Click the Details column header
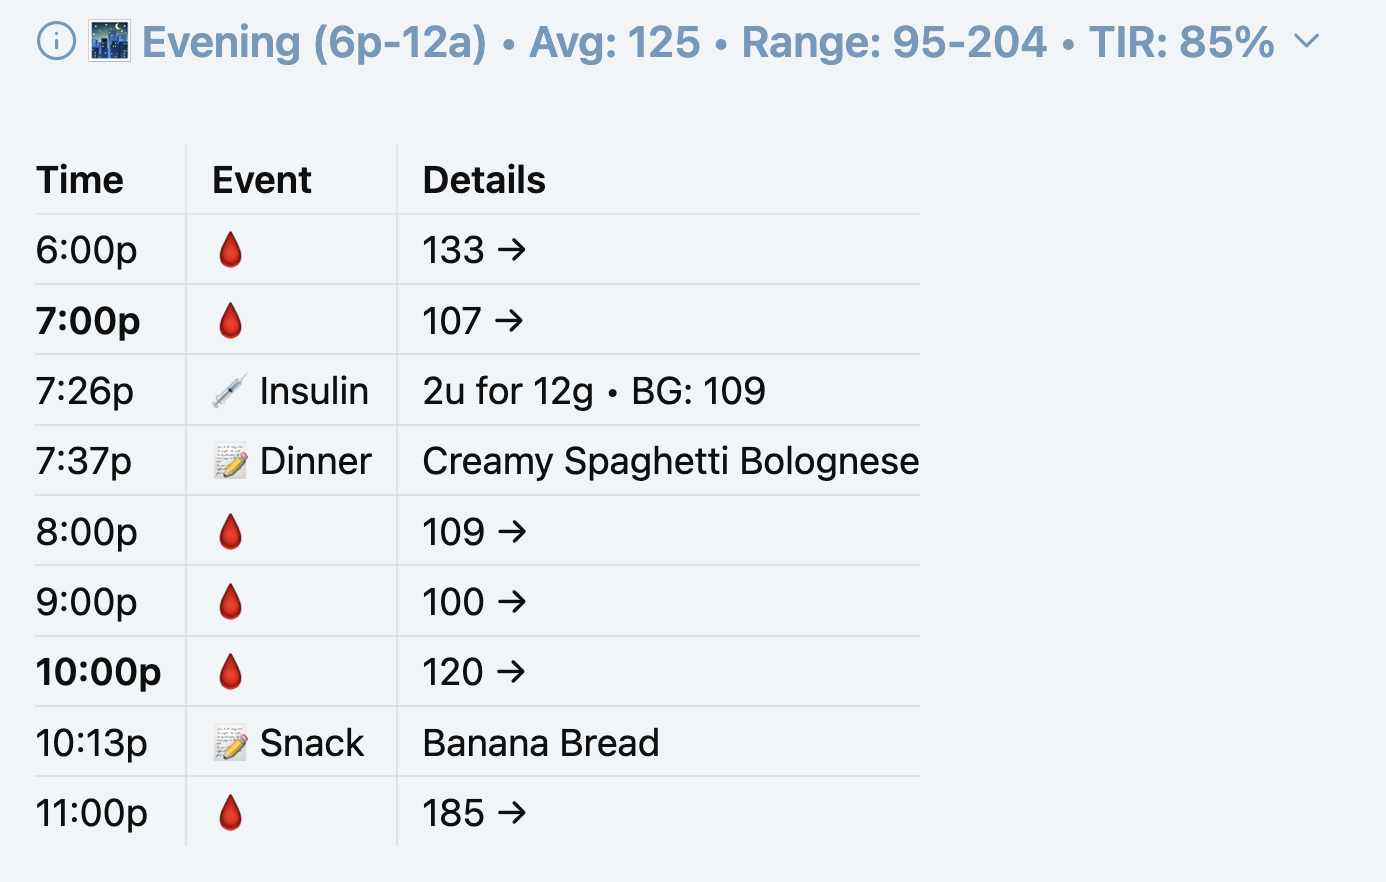The image size is (1386, 882). click(x=484, y=180)
